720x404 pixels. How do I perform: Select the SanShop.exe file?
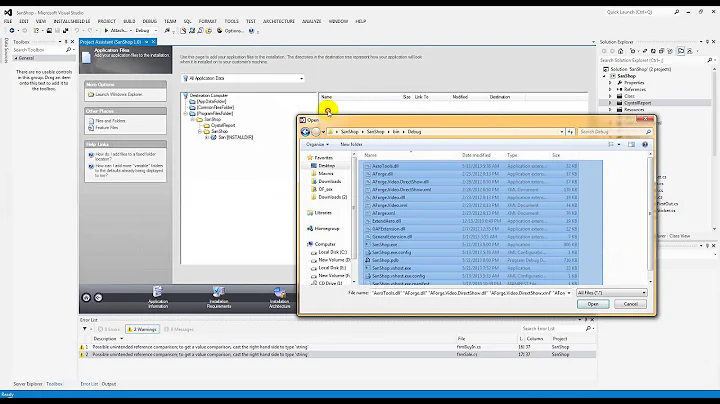click(384, 245)
